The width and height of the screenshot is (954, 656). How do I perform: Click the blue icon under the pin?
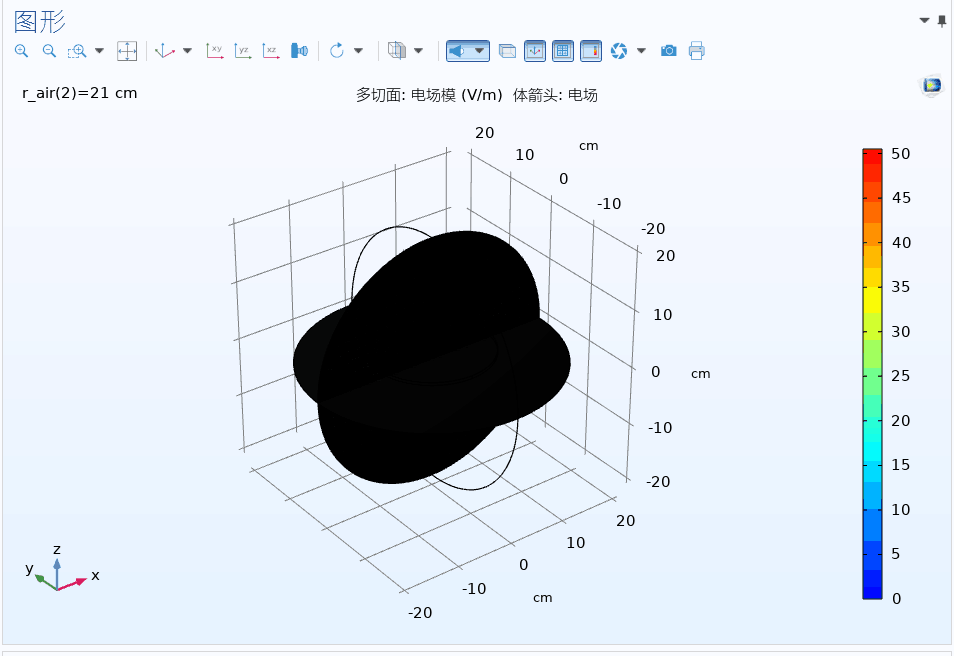point(931,85)
